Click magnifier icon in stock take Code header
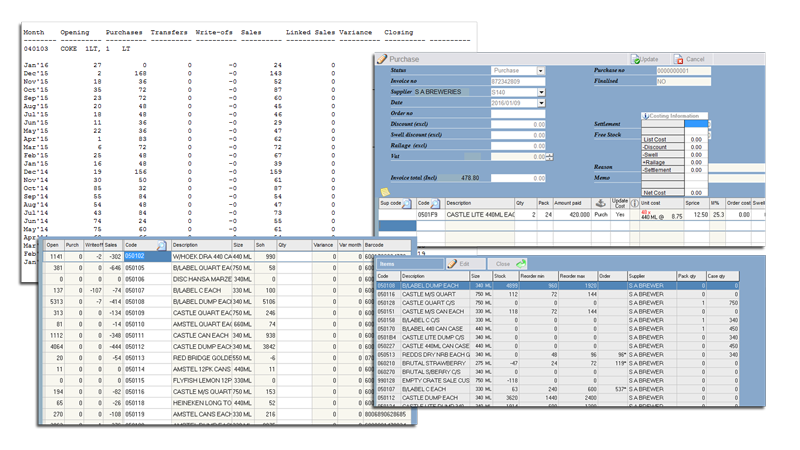 [x=161, y=245]
